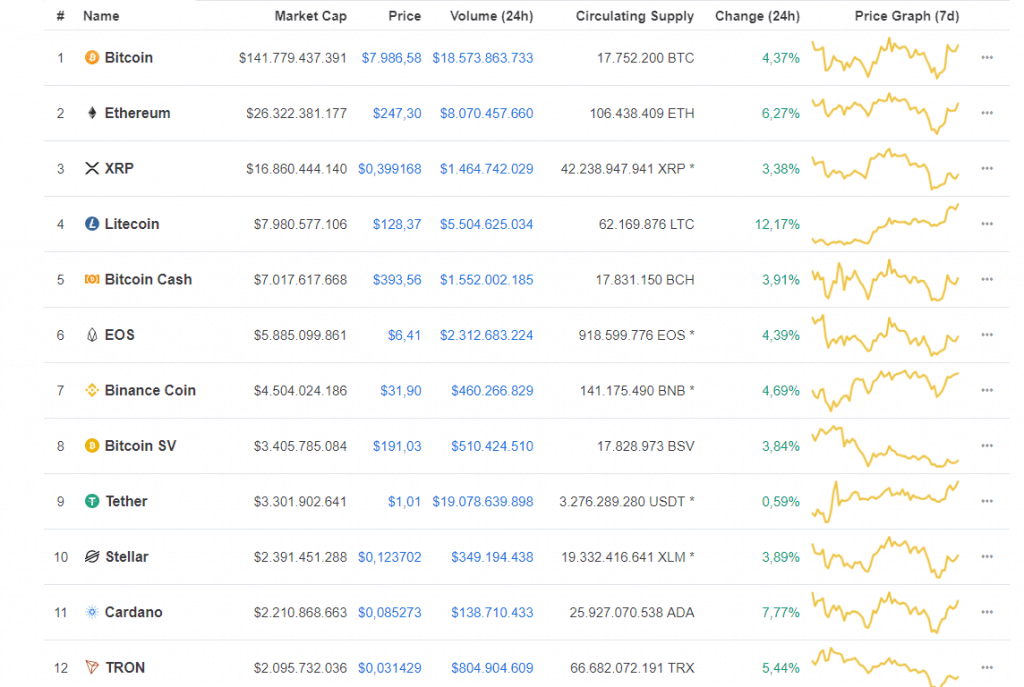Open the more options menu for Ethereum row
Screen dimensions: 1024x687
987,113
